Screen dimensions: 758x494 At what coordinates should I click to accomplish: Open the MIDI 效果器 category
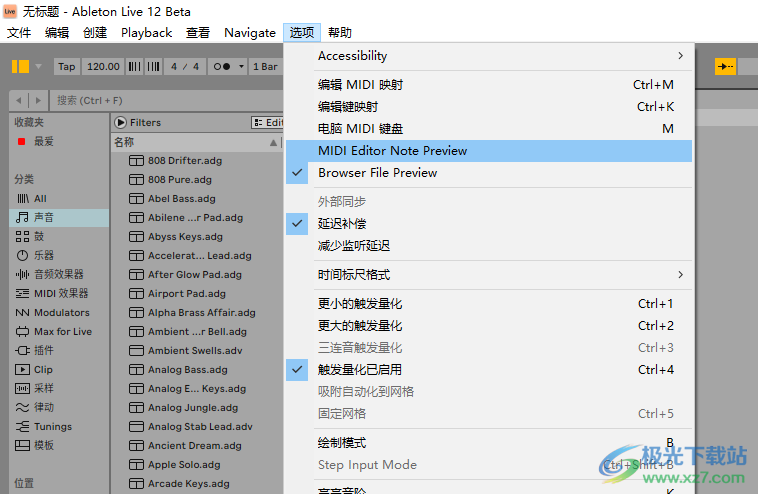[61, 293]
